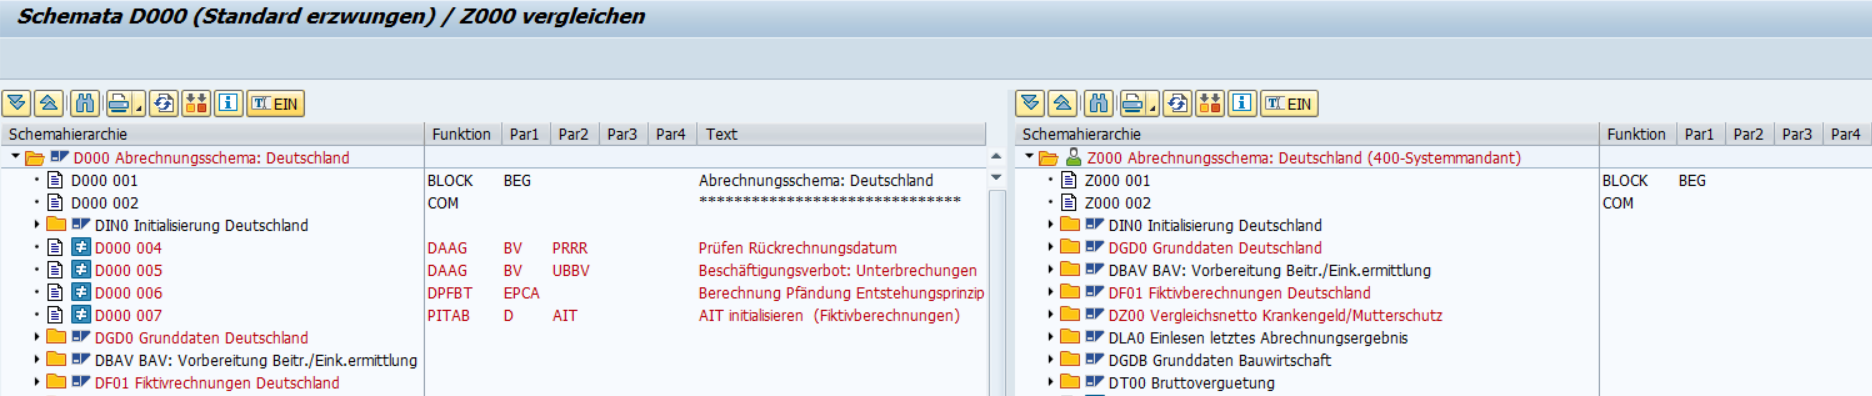Click Par4 column header in Z000 pane
This screenshot has height=396, width=1872.
pyautogui.click(x=1847, y=134)
